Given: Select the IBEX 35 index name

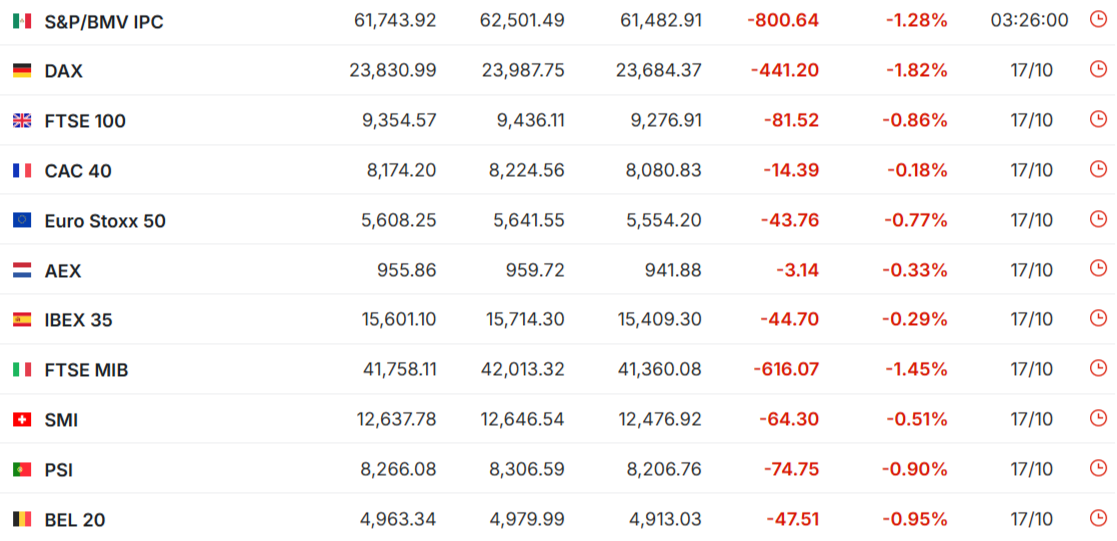Looking at the screenshot, I should click(78, 321).
